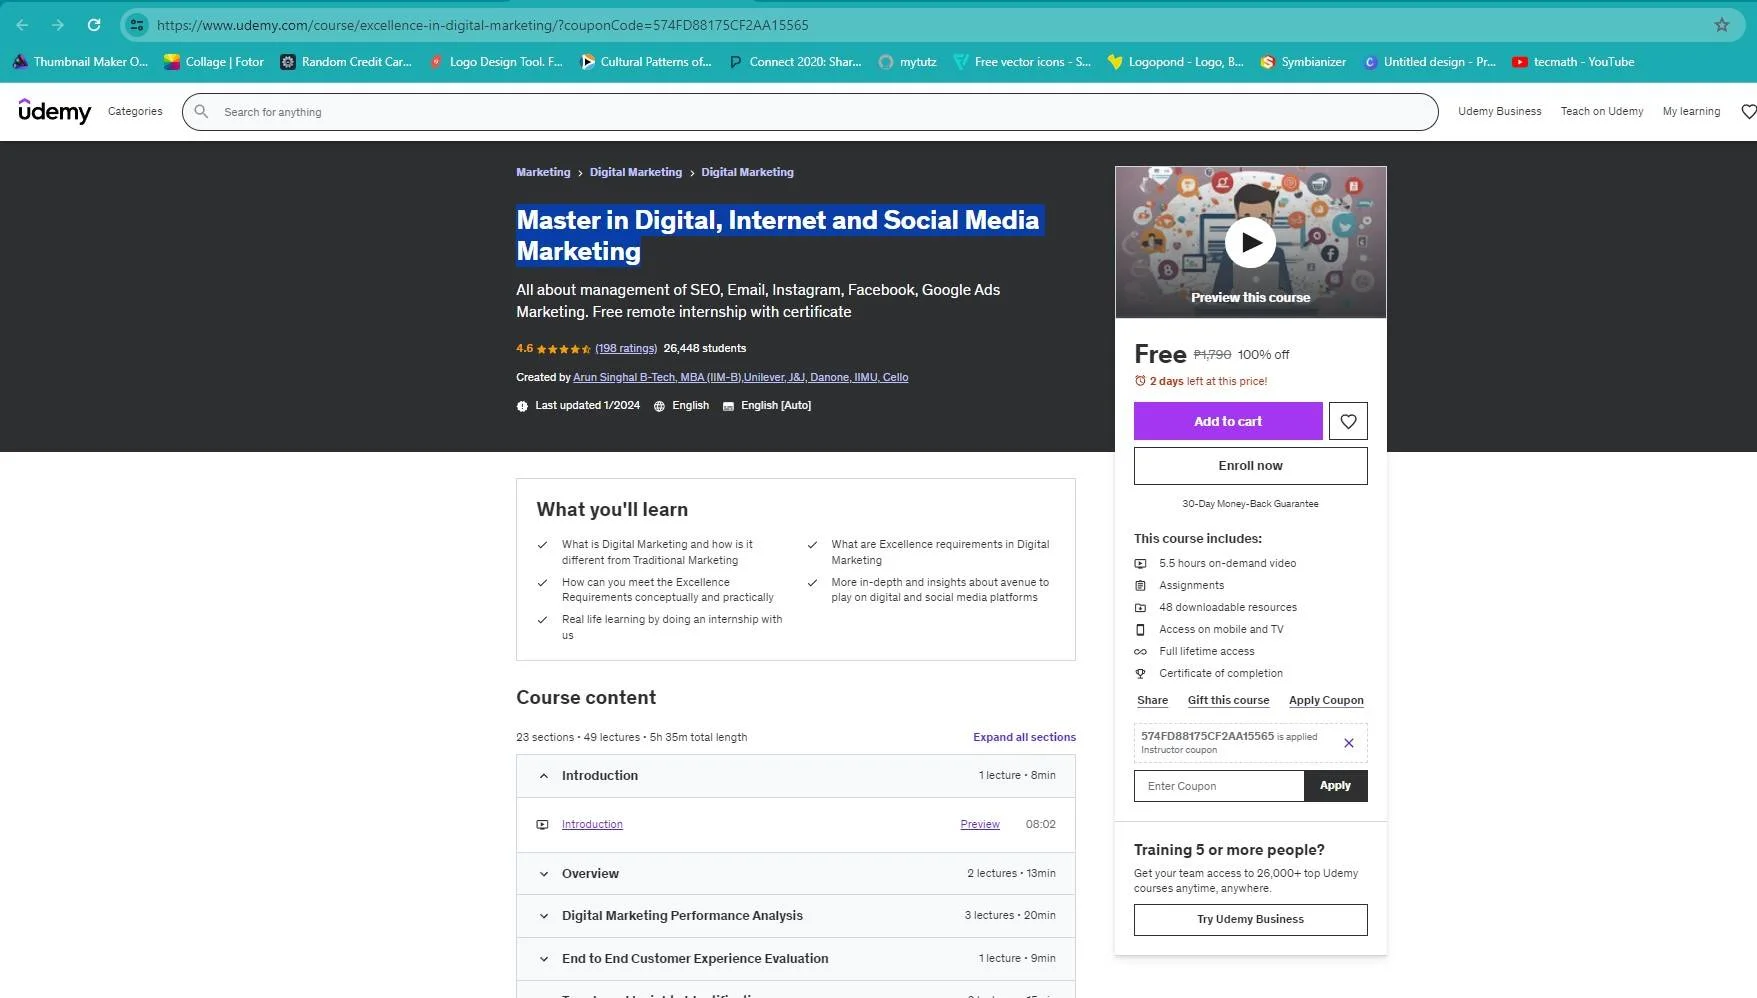Viewport: 1757px width, 998px height.
Task: Open the Collage | Fotor bookmark
Action: (x=214, y=62)
